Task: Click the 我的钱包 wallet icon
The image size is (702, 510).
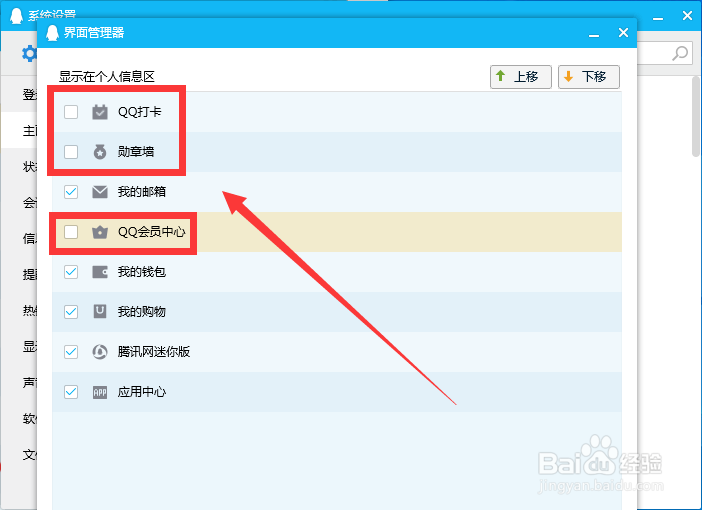Action: [x=100, y=272]
